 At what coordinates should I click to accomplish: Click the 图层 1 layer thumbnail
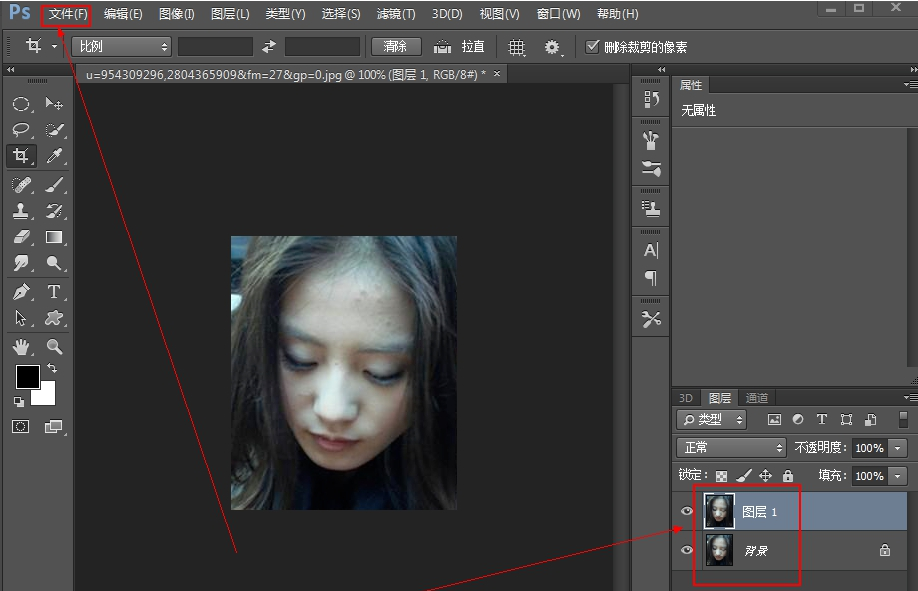tap(718, 511)
